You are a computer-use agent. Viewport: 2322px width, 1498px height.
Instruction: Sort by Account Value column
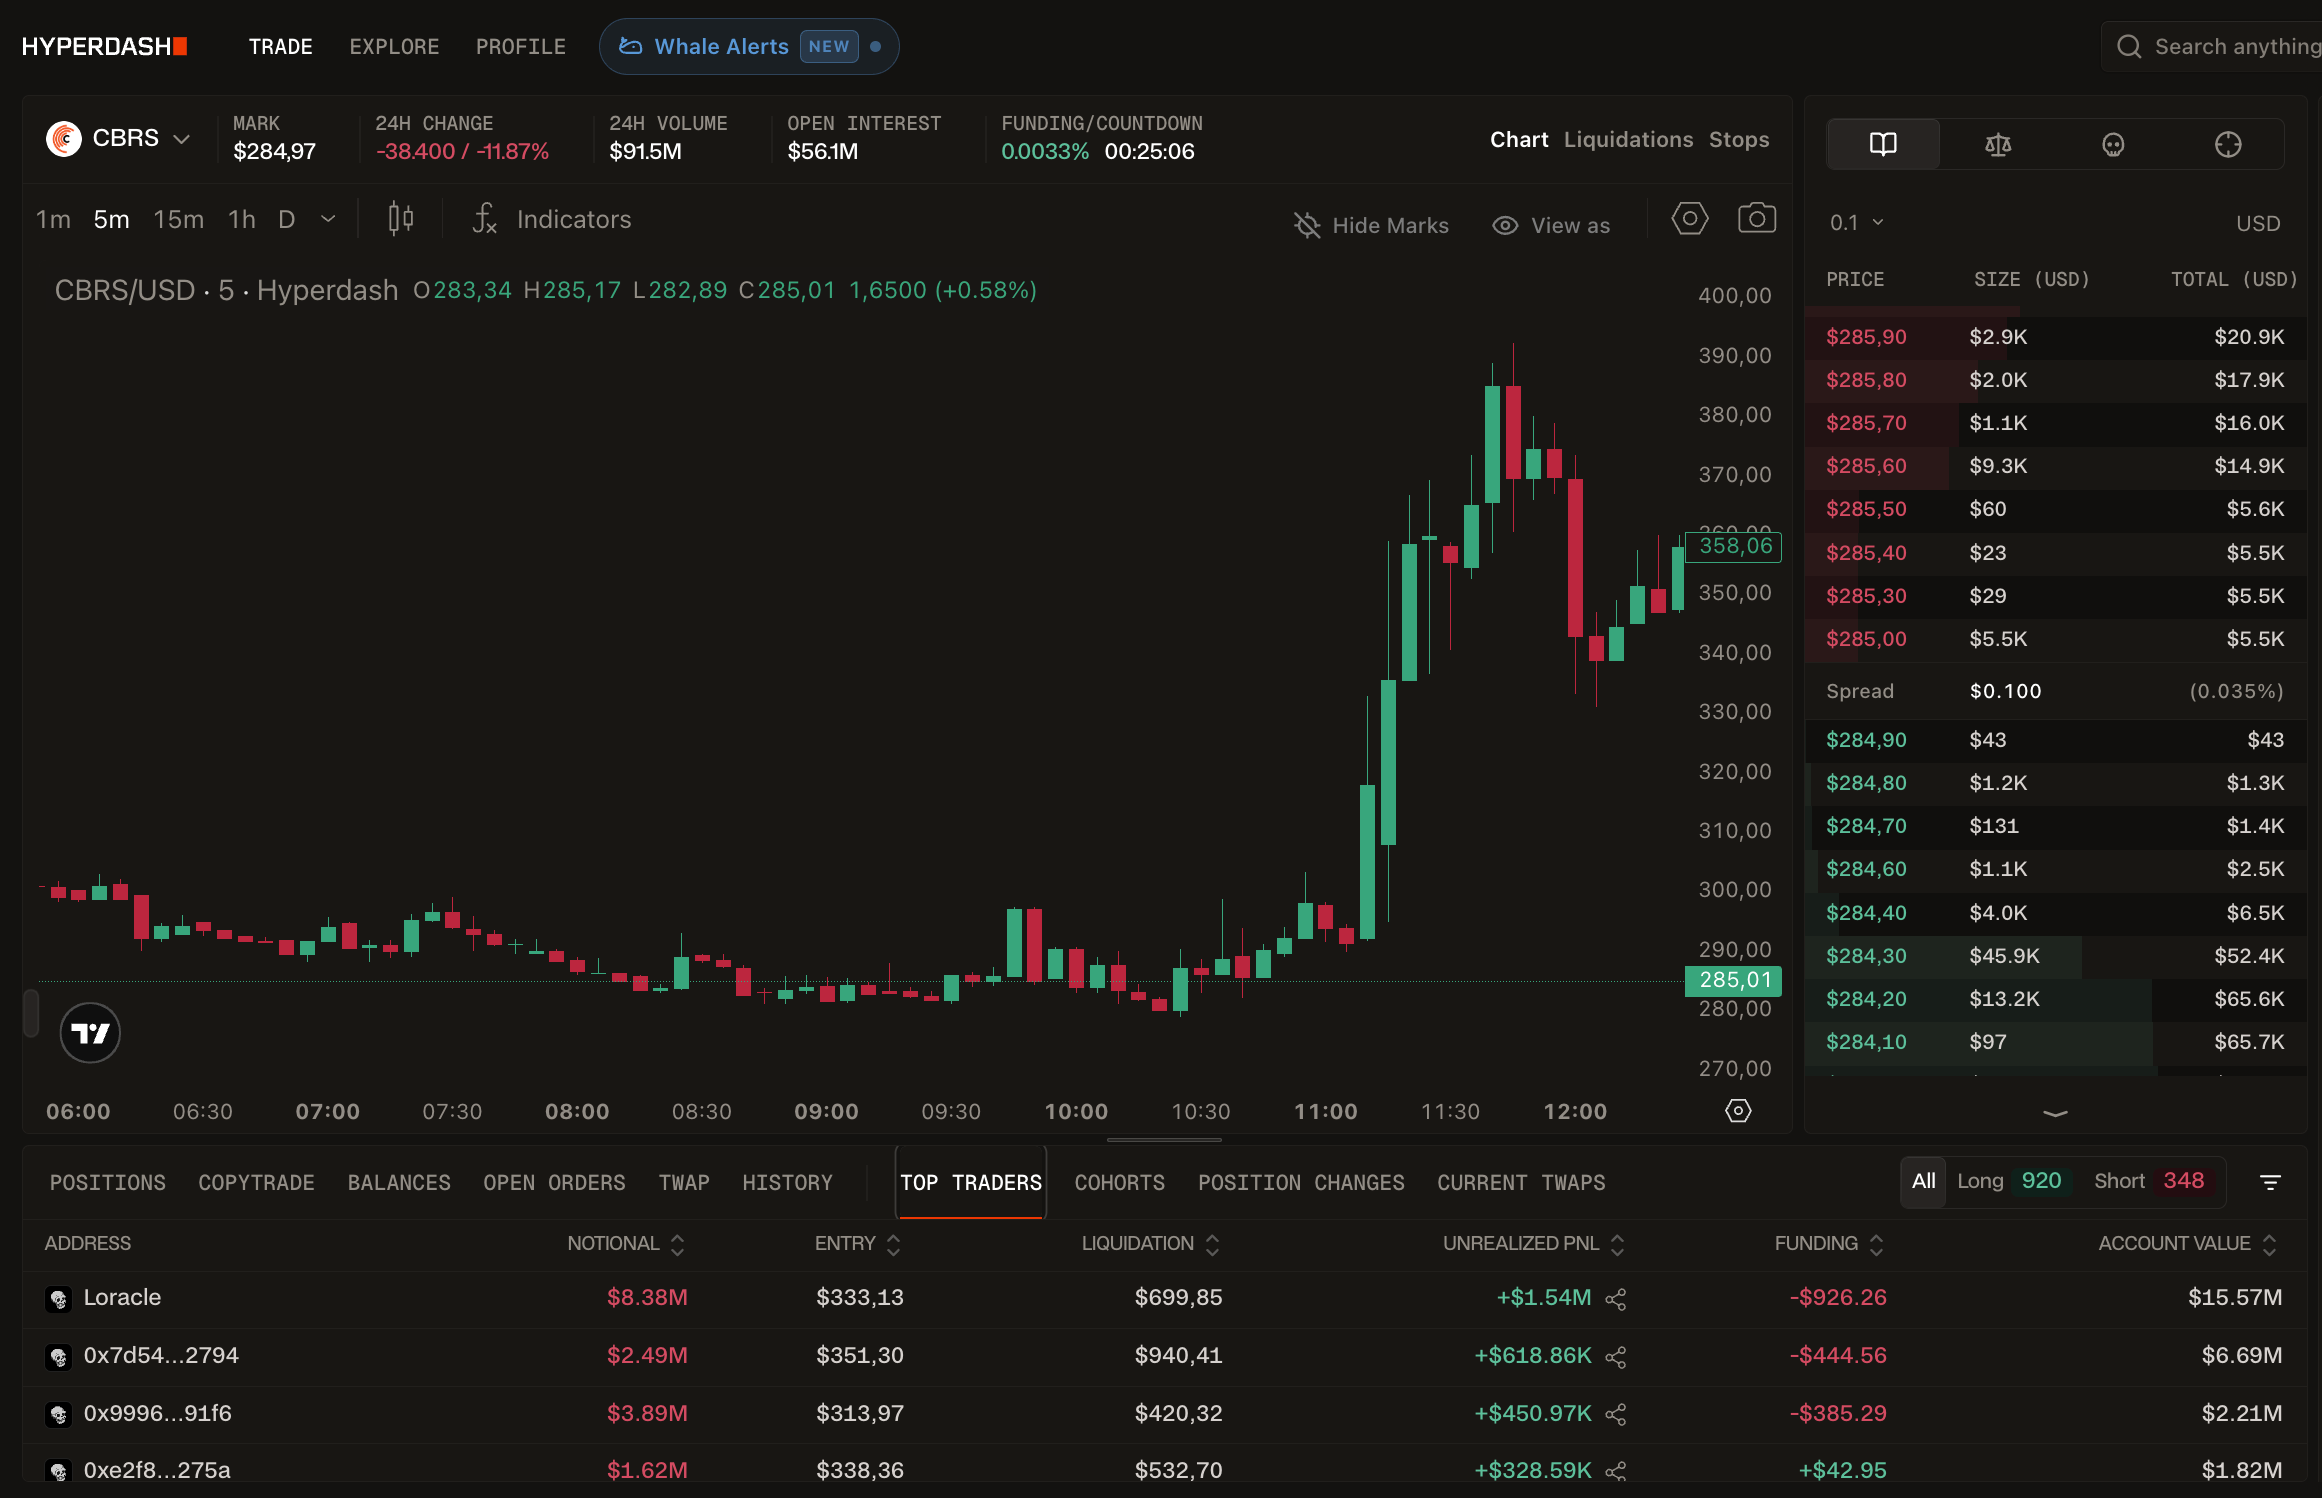tap(2187, 1243)
